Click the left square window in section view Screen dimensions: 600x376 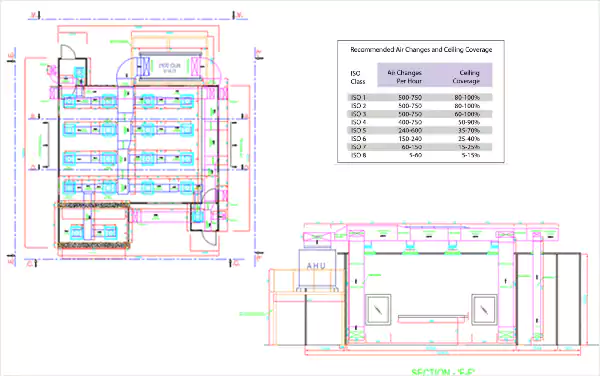pyautogui.click(x=378, y=309)
